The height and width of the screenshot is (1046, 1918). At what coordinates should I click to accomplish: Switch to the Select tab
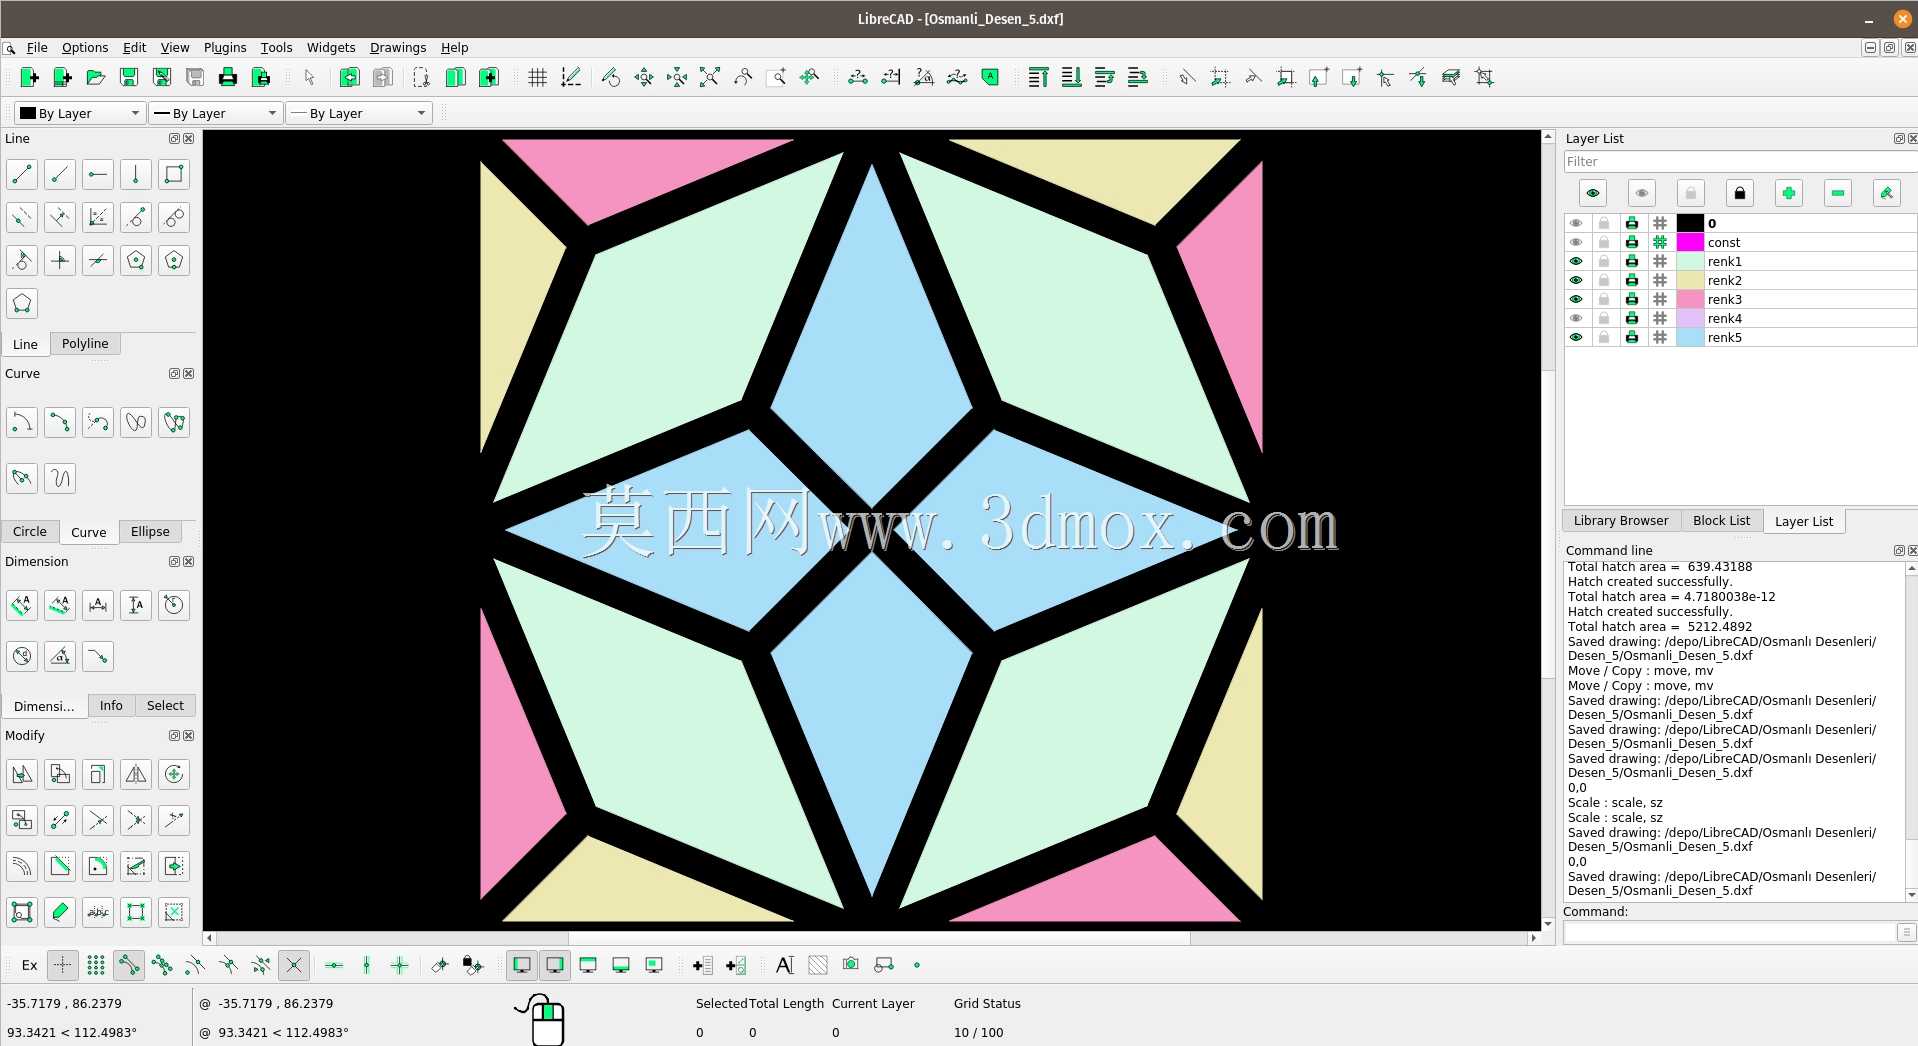coord(165,706)
